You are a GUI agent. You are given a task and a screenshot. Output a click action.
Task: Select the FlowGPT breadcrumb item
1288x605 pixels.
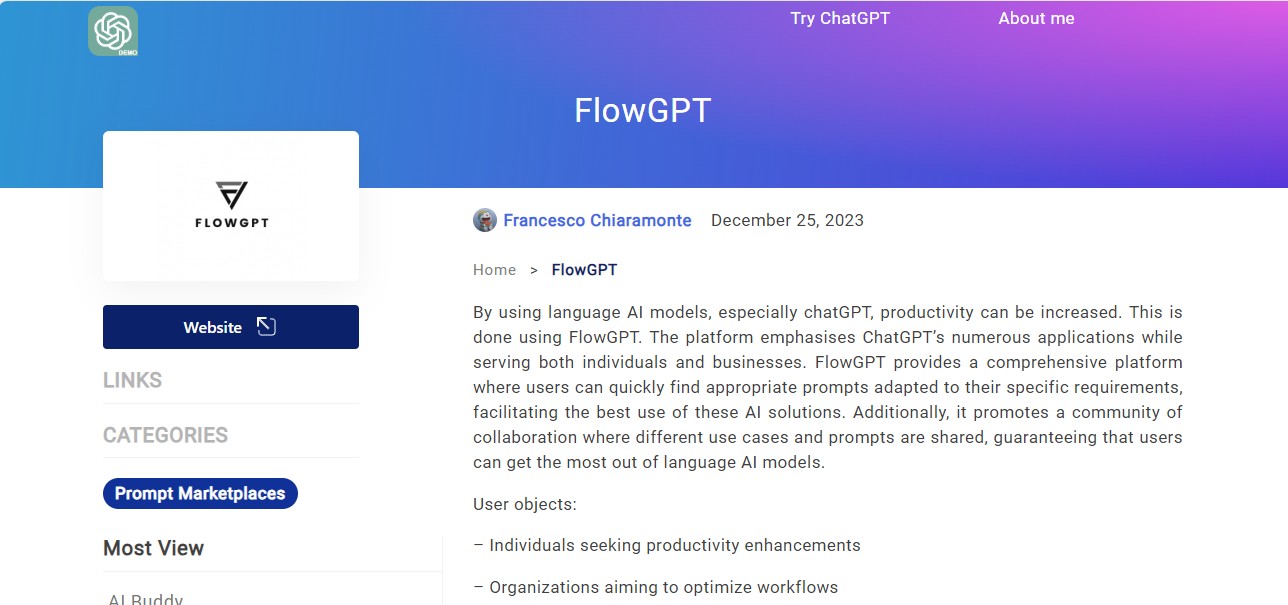[584, 270]
